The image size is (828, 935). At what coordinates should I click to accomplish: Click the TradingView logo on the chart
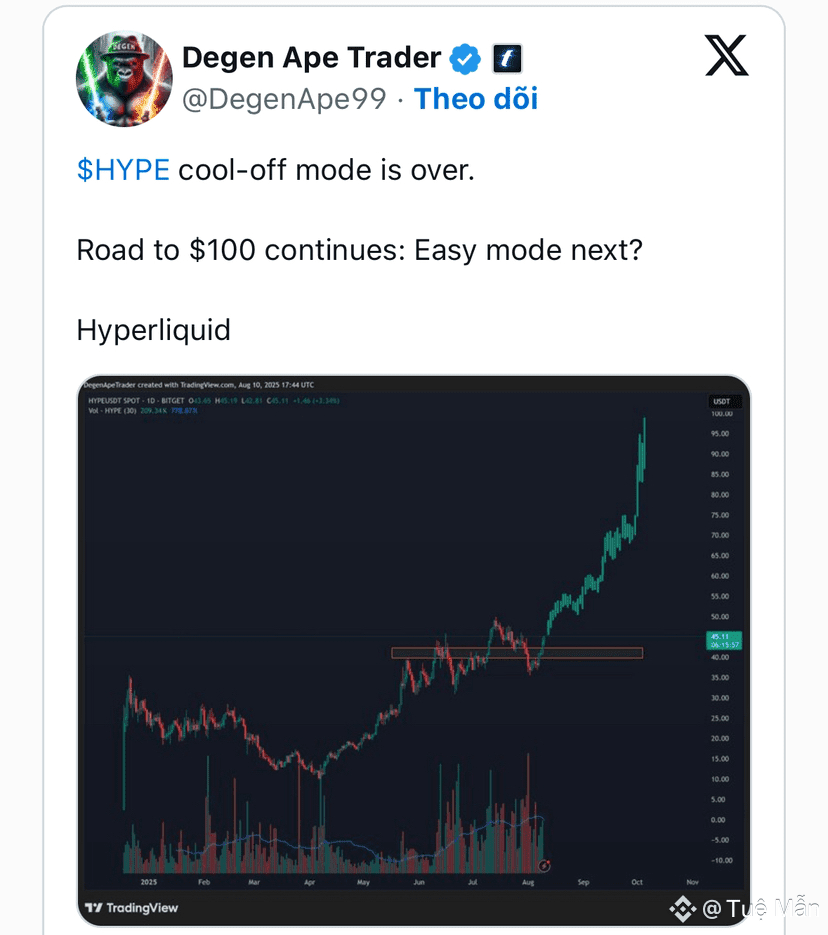(x=131, y=908)
